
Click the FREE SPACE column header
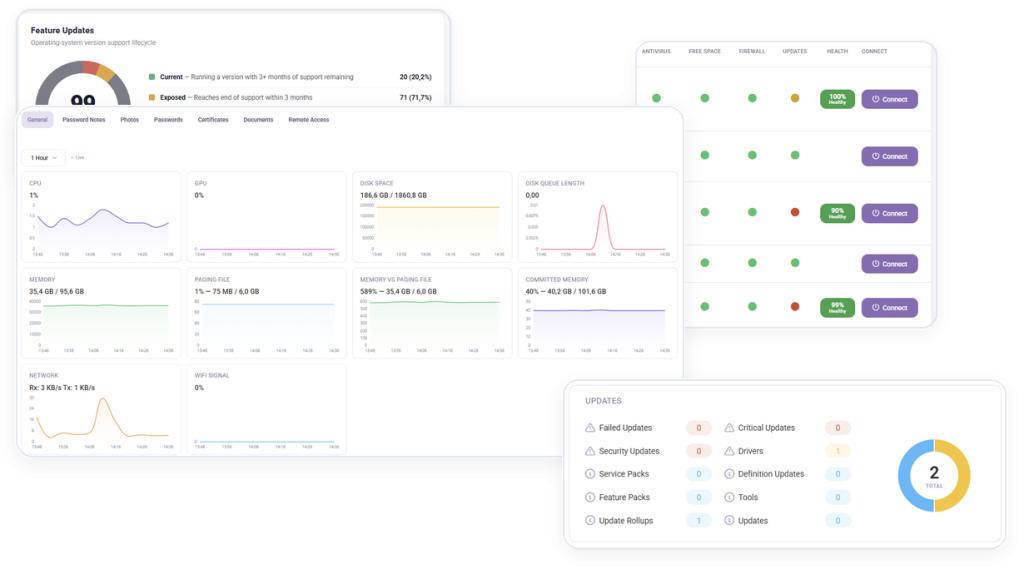(x=705, y=52)
